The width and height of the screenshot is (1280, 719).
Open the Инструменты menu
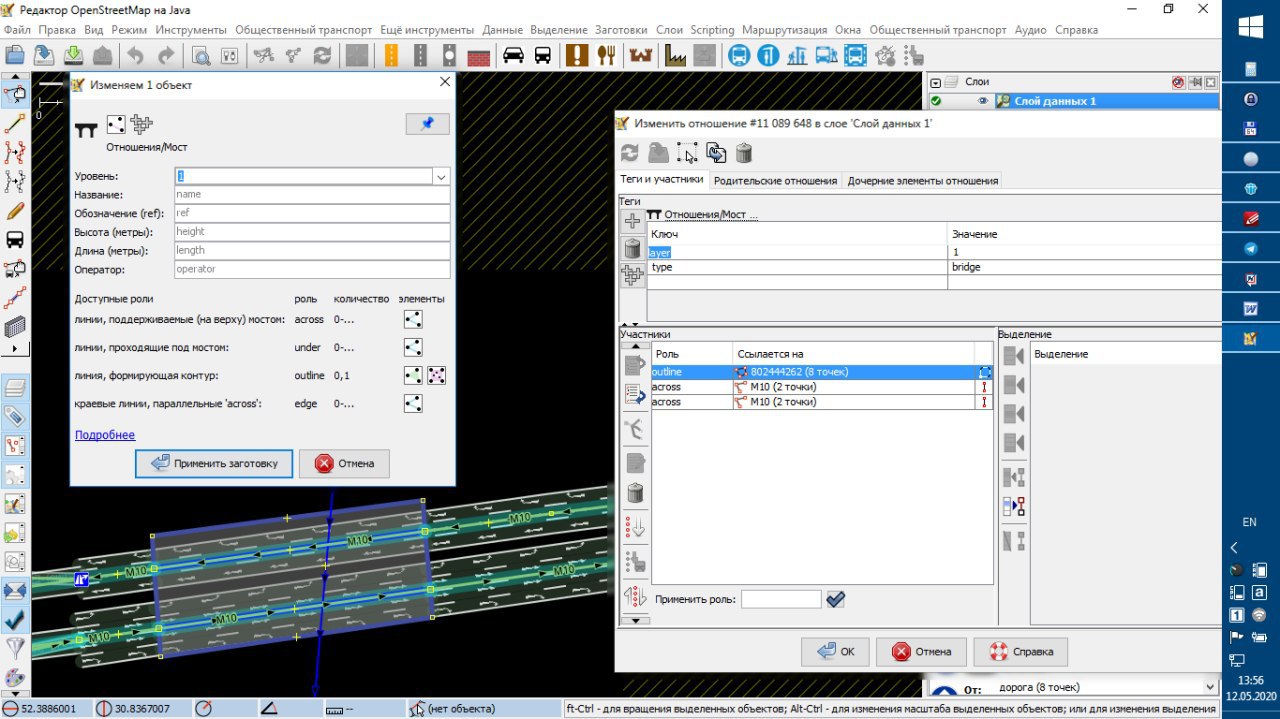[x=190, y=30]
